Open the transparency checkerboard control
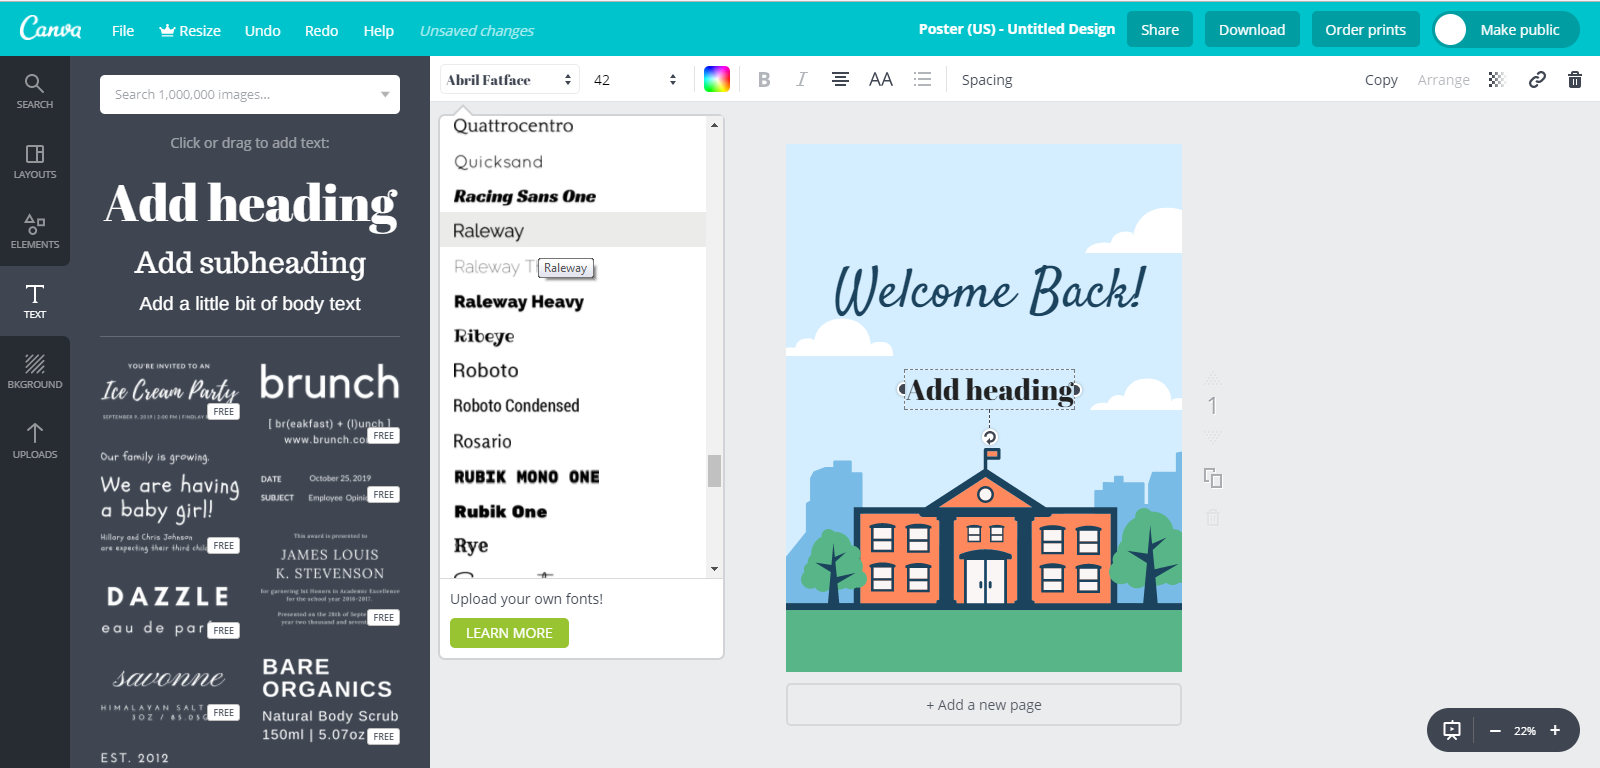Viewport: 1600px width, 768px height. [1496, 80]
